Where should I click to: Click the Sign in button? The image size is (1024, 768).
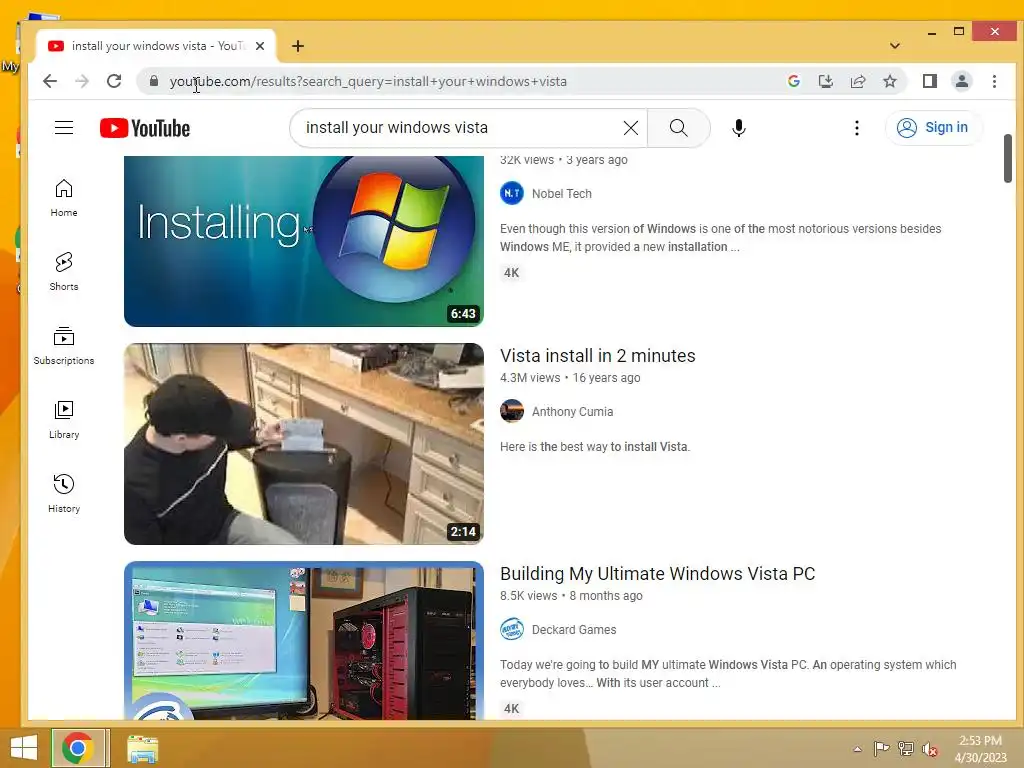tap(933, 127)
